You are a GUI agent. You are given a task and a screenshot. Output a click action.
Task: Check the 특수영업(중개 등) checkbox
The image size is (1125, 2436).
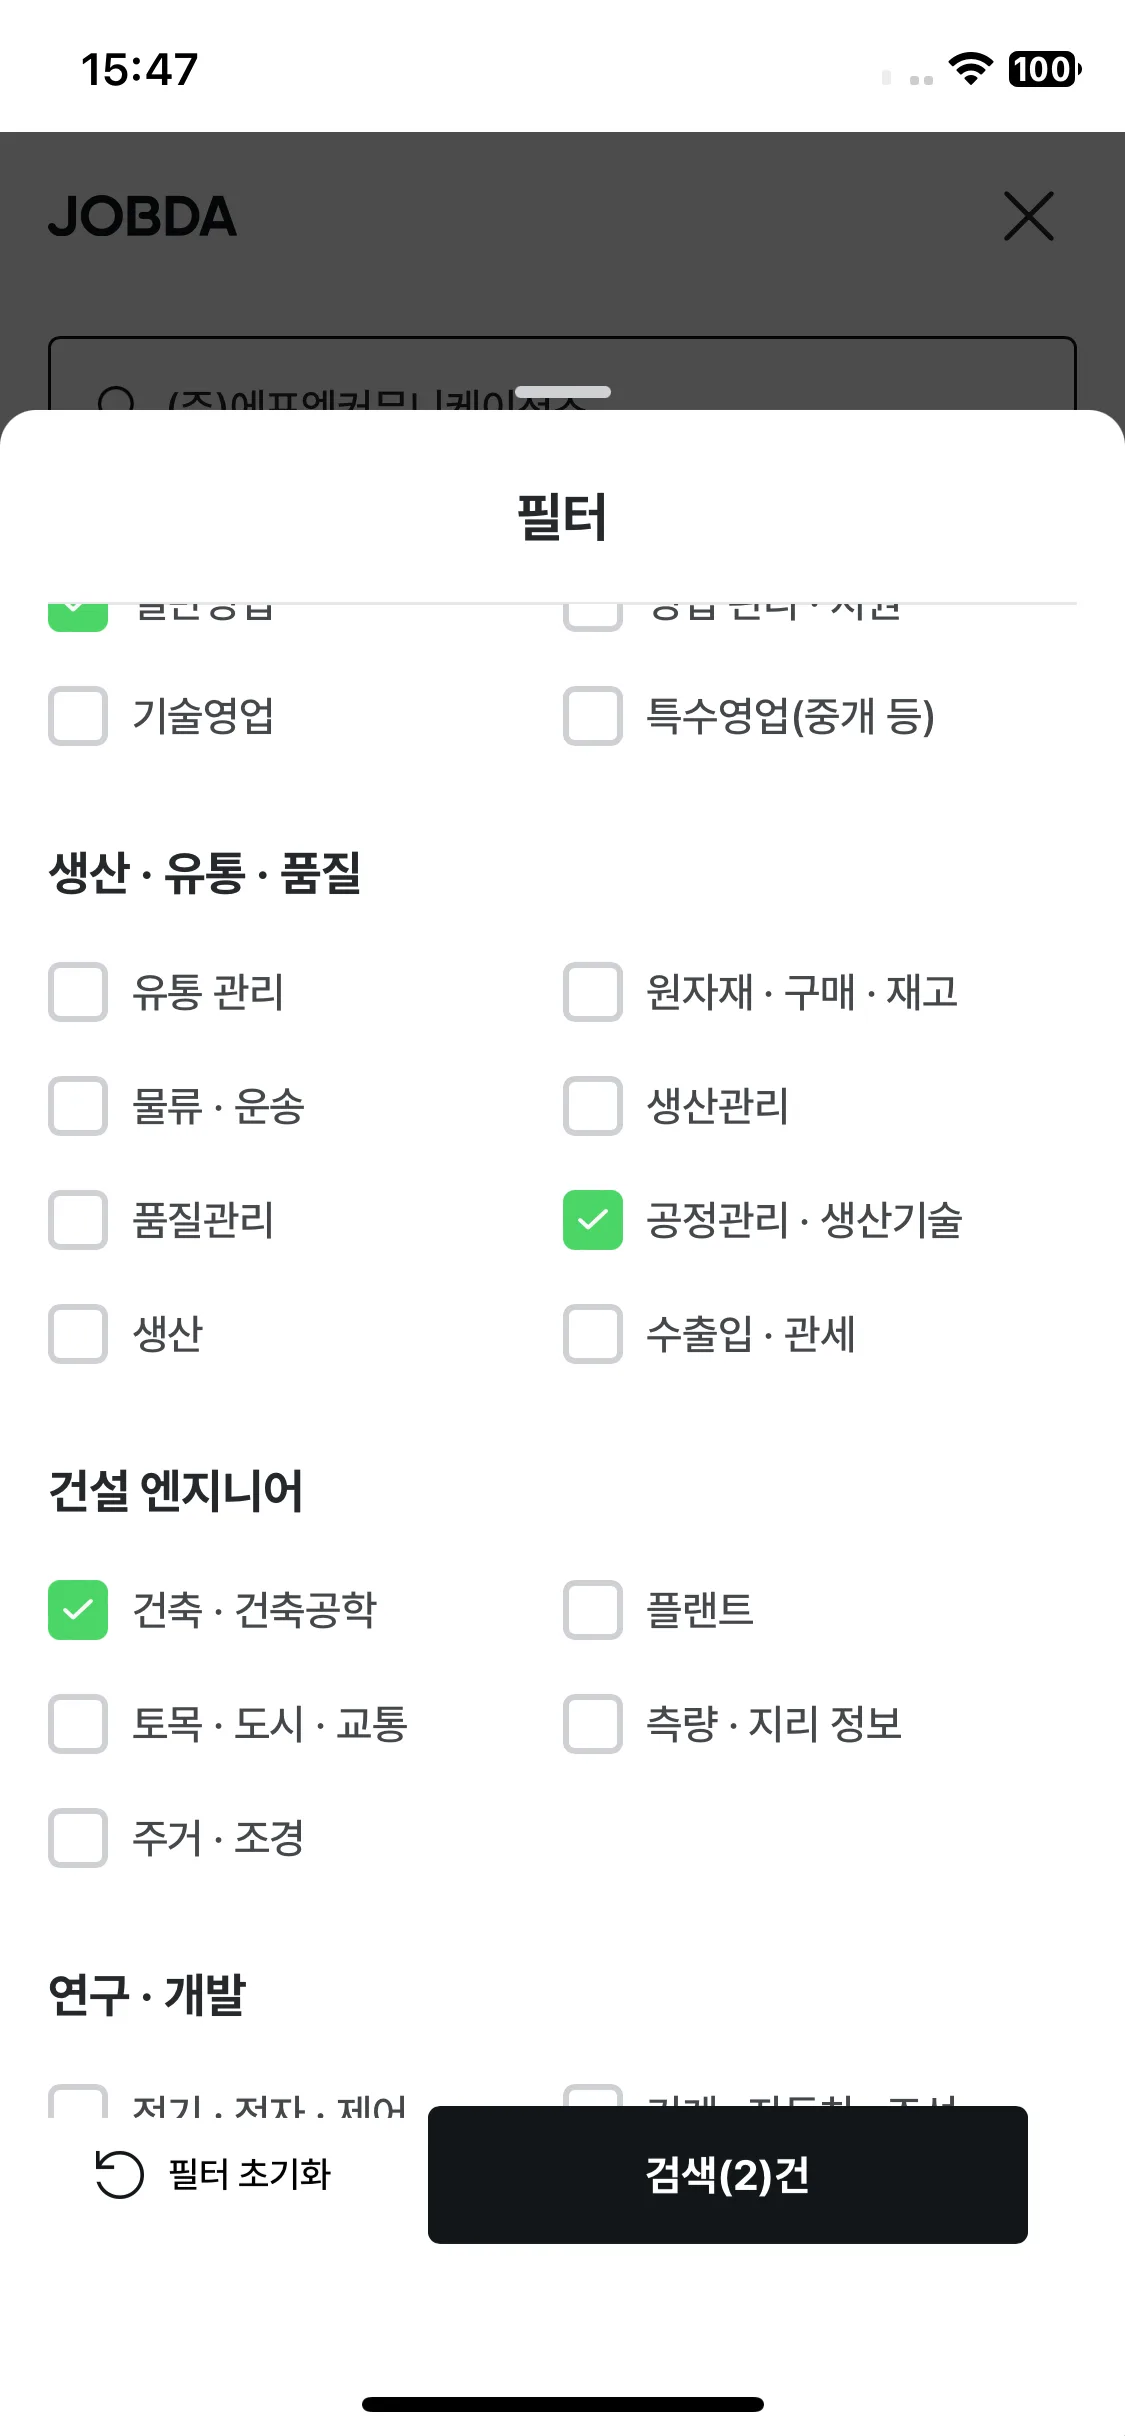point(593,716)
